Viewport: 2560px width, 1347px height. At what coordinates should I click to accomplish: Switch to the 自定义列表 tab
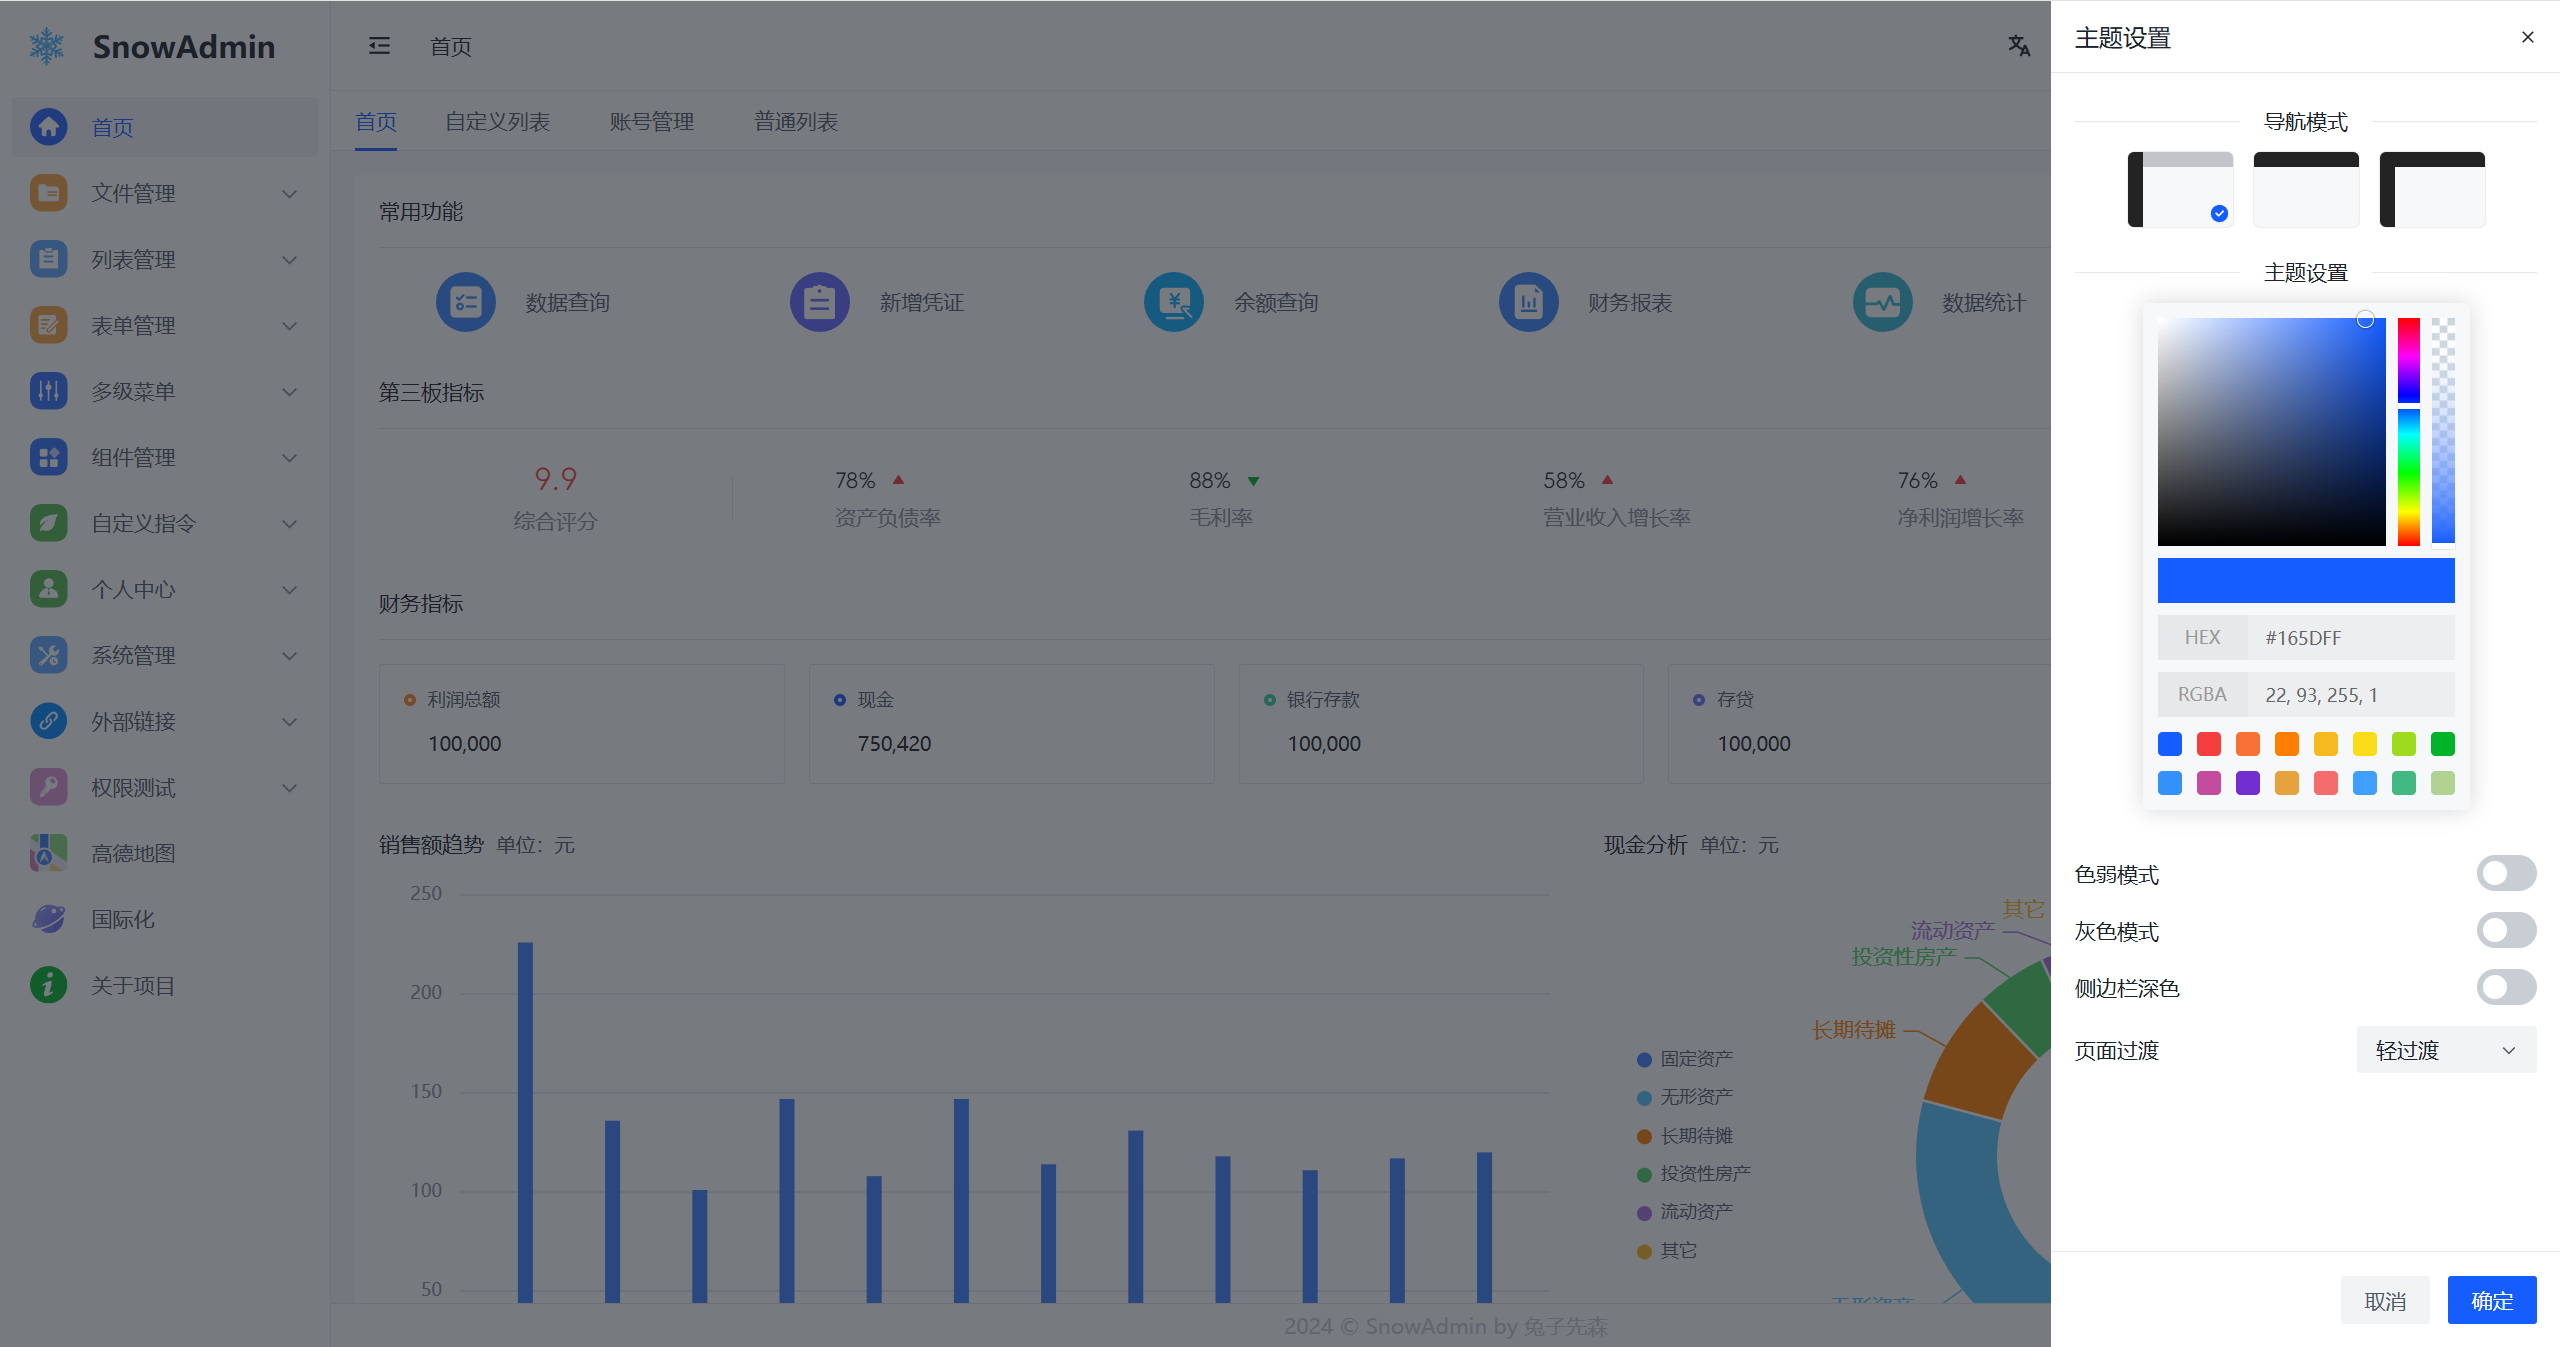click(497, 122)
